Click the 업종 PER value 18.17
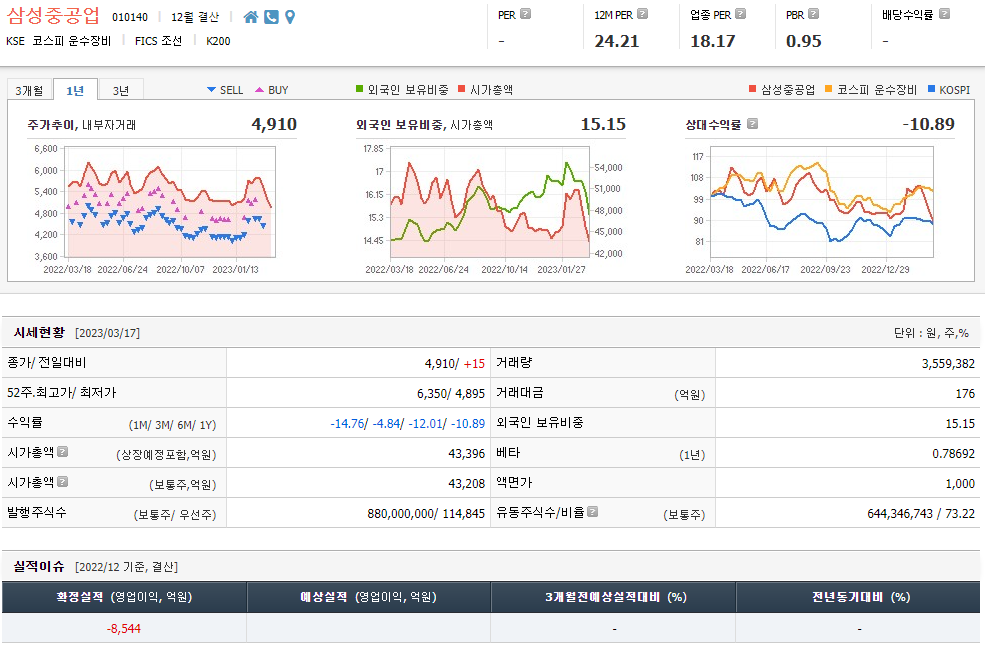 coord(712,41)
